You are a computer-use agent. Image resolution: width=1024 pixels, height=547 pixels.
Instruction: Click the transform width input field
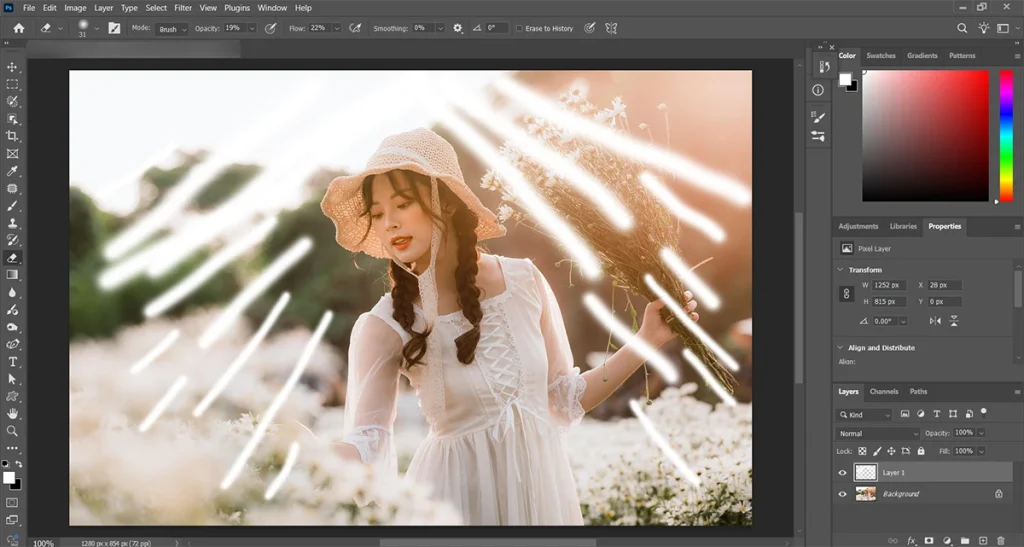pos(889,285)
